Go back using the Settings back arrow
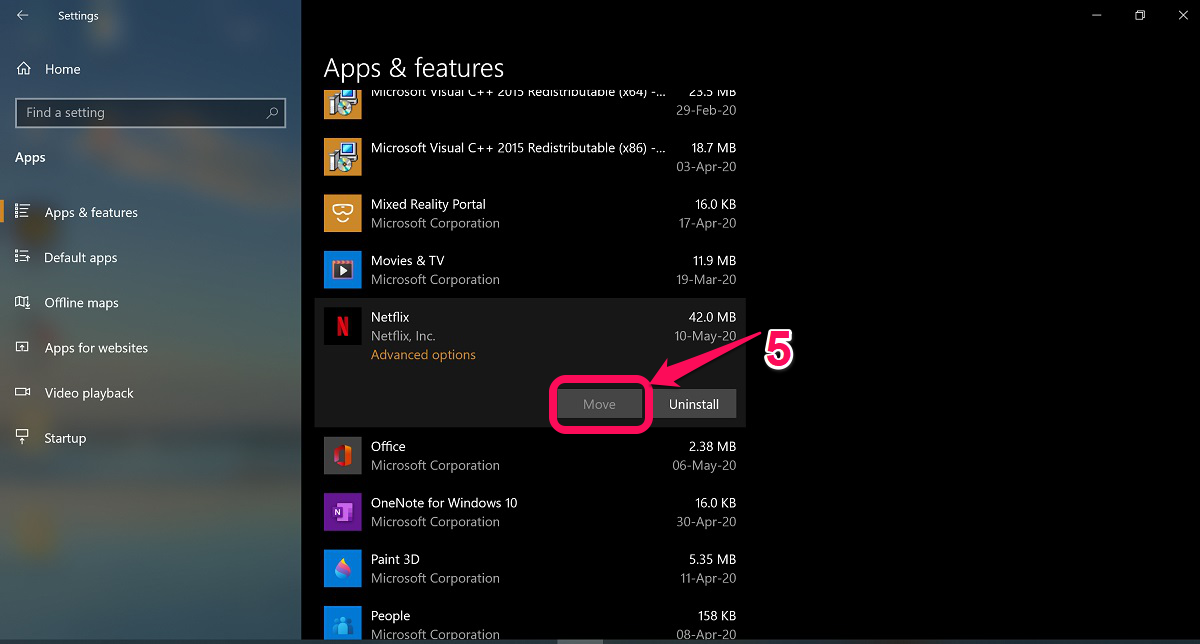 pyautogui.click(x=23, y=16)
